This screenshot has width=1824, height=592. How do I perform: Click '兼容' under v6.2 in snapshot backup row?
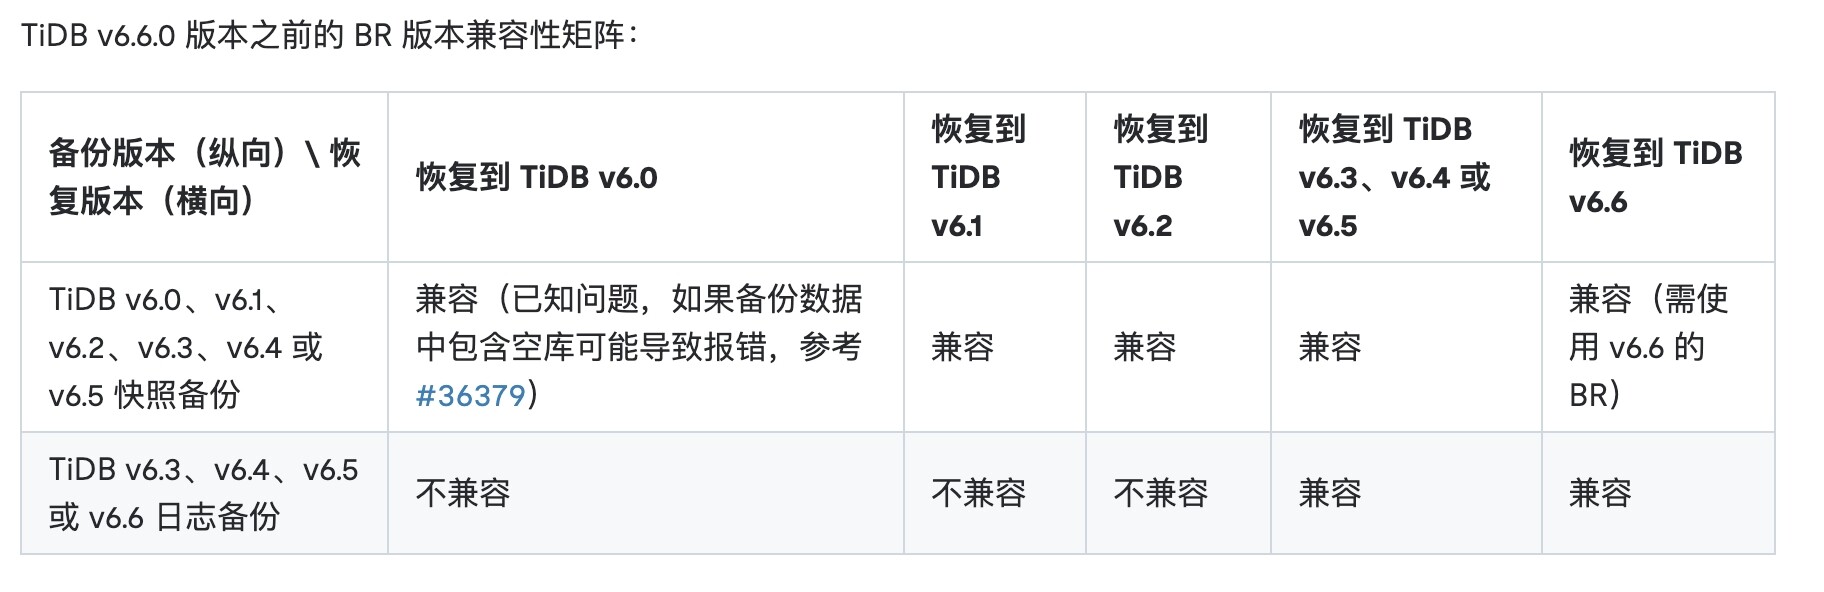(1144, 347)
